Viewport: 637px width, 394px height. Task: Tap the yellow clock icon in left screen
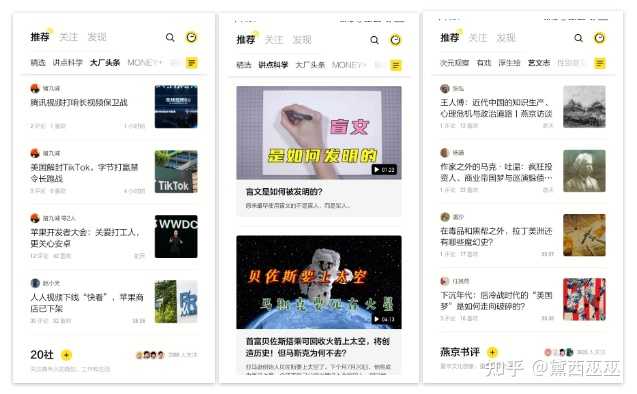191,37
